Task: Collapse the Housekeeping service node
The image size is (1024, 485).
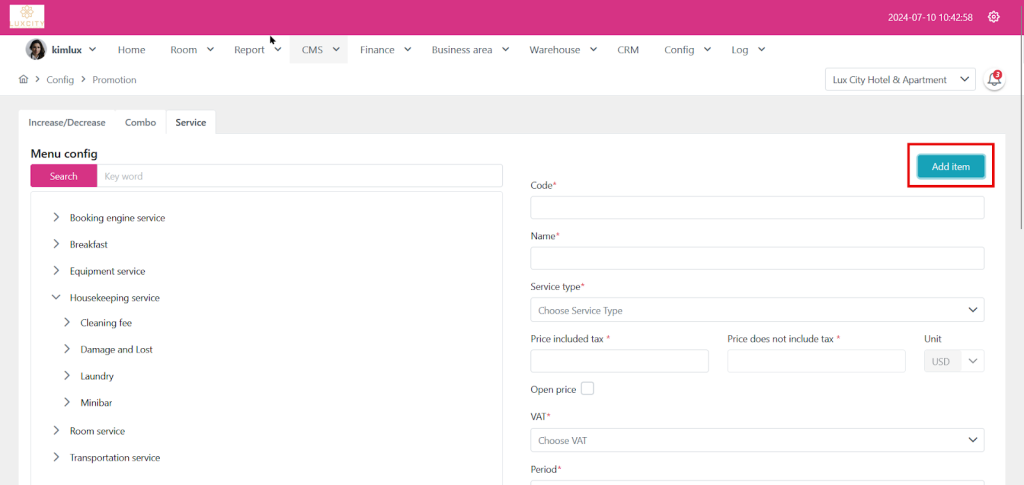Action: coord(57,297)
